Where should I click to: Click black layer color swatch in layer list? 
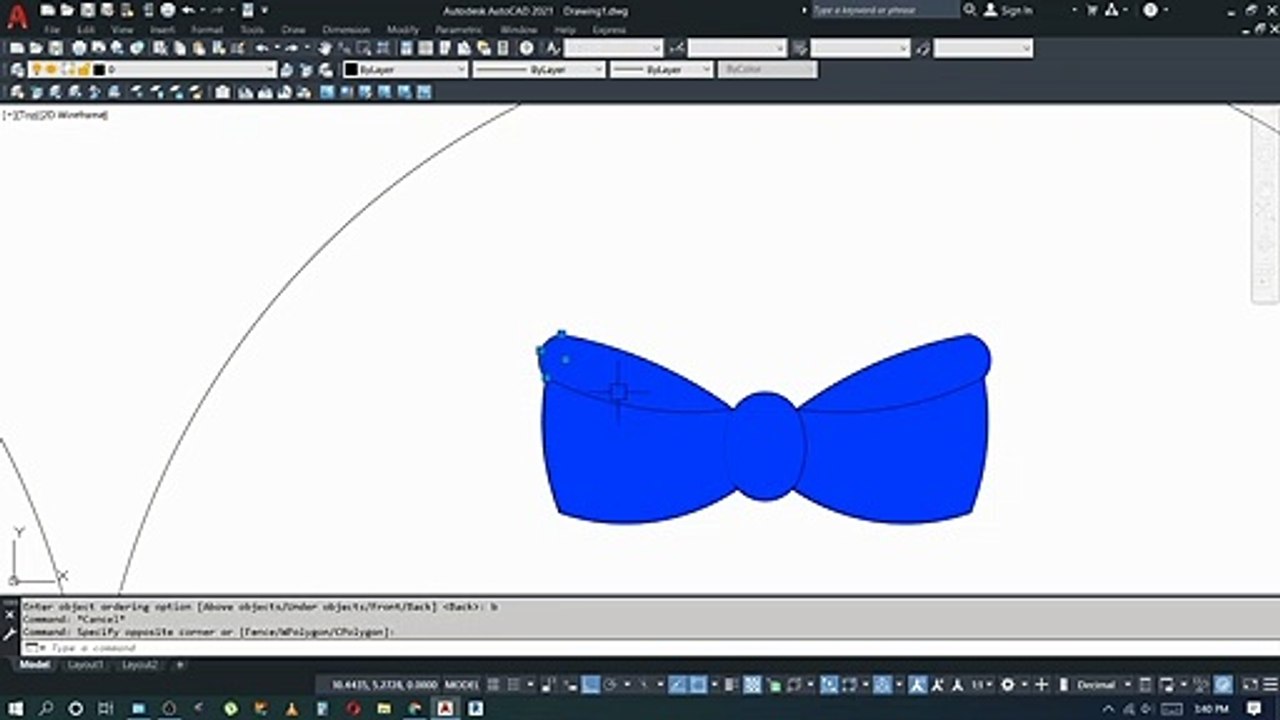pos(99,70)
